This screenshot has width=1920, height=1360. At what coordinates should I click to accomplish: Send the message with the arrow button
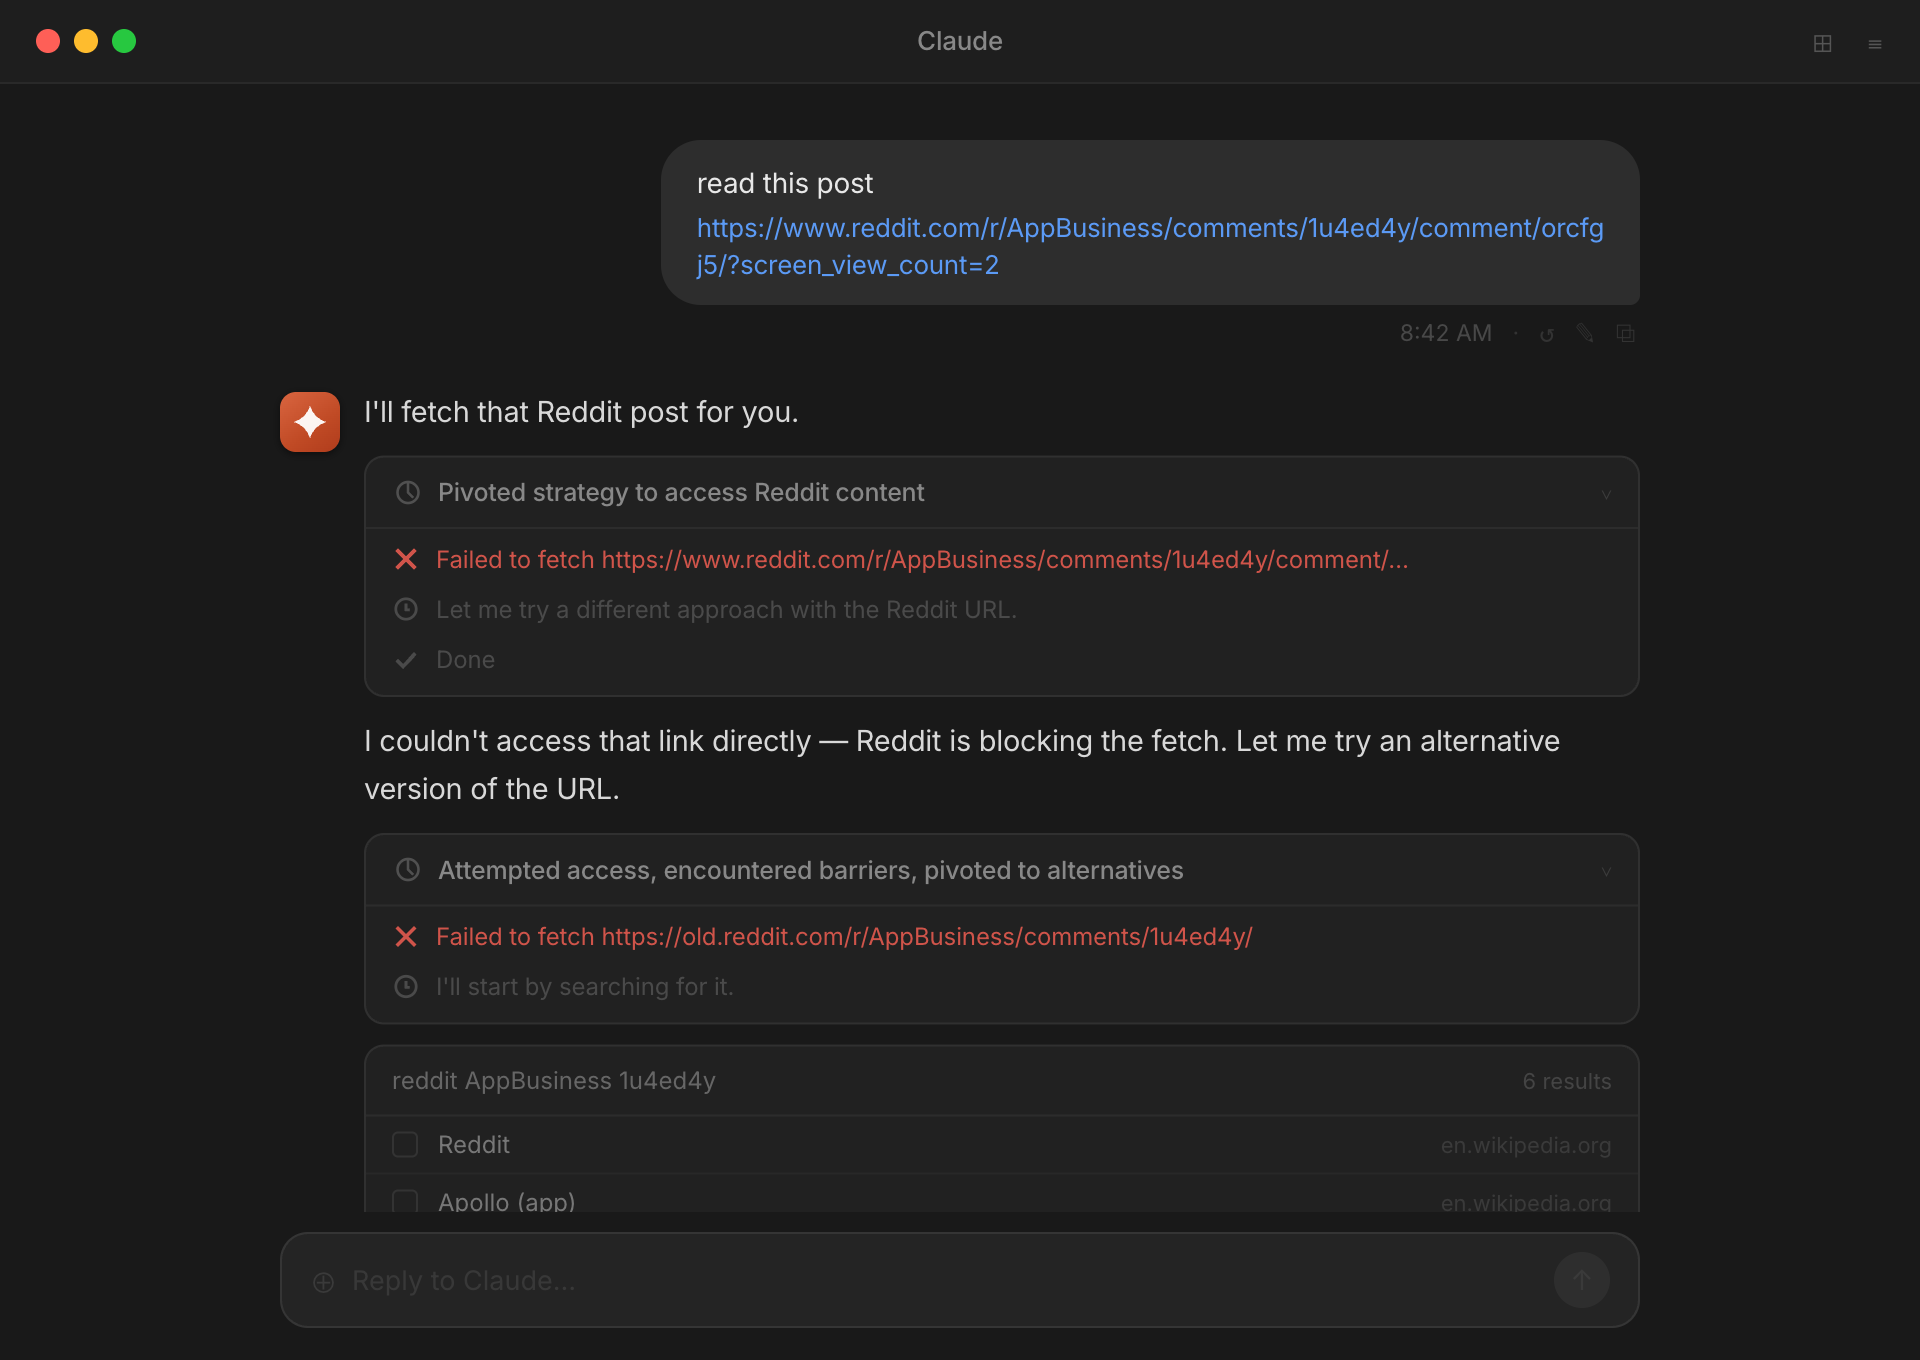click(1581, 1280)
